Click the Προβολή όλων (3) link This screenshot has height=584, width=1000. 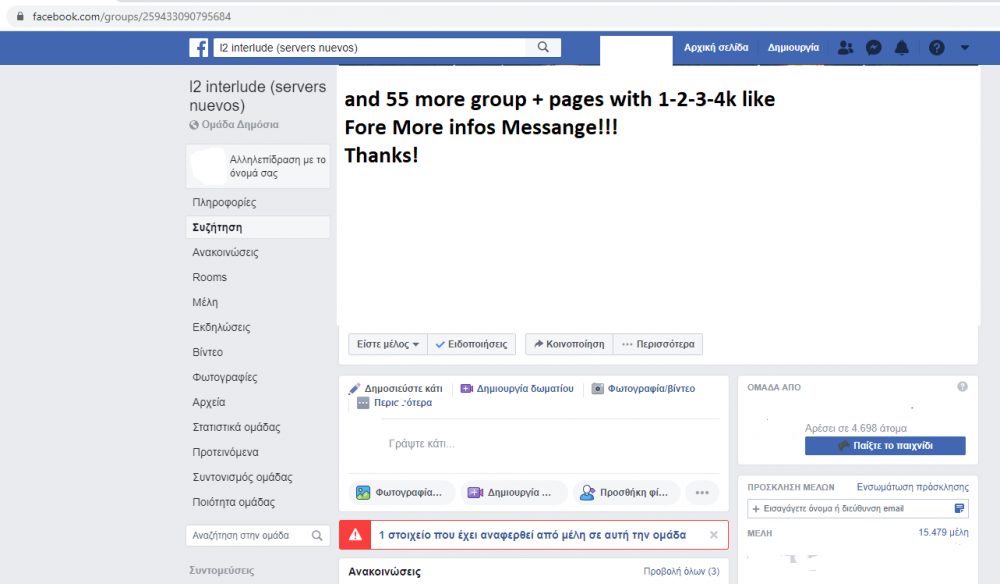pos(681,572)
